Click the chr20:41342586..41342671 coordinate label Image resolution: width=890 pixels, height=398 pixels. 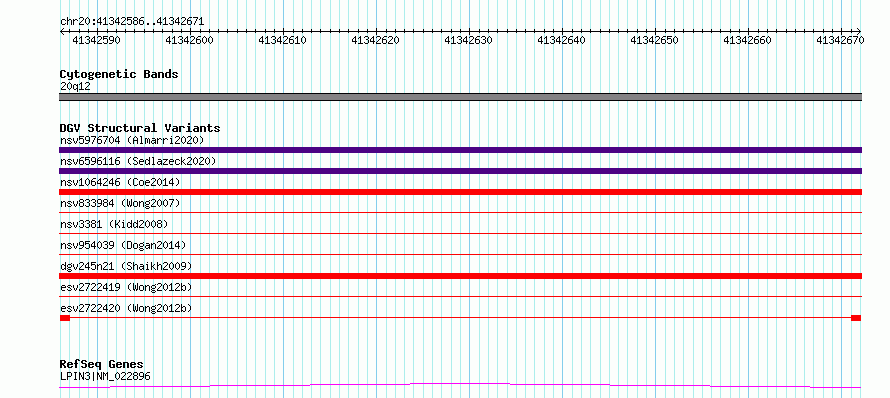[x=132, y=22]
